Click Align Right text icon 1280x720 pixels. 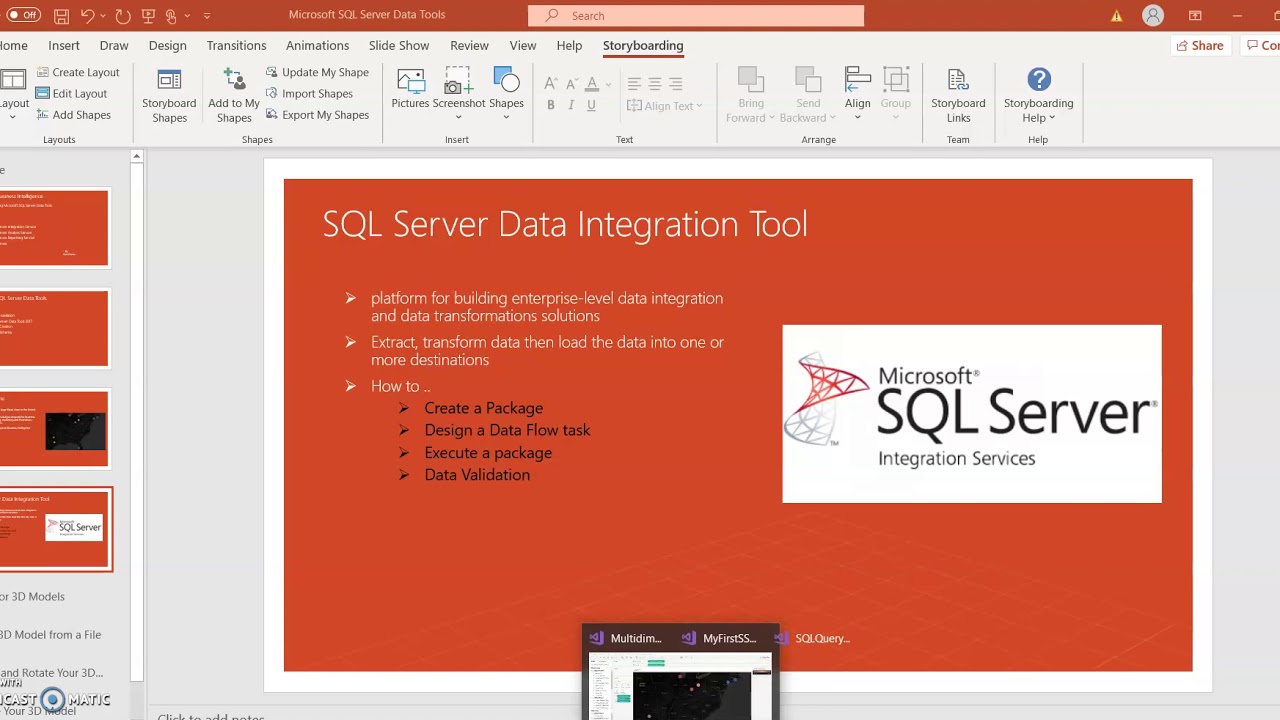(676, 84)
